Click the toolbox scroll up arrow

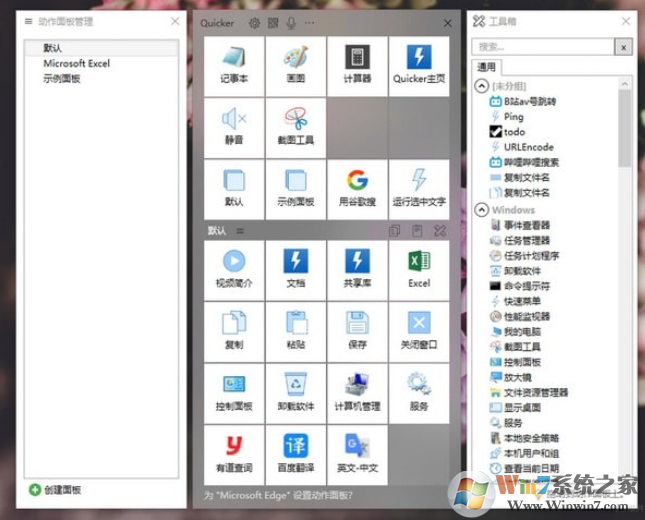click(625, 84)
